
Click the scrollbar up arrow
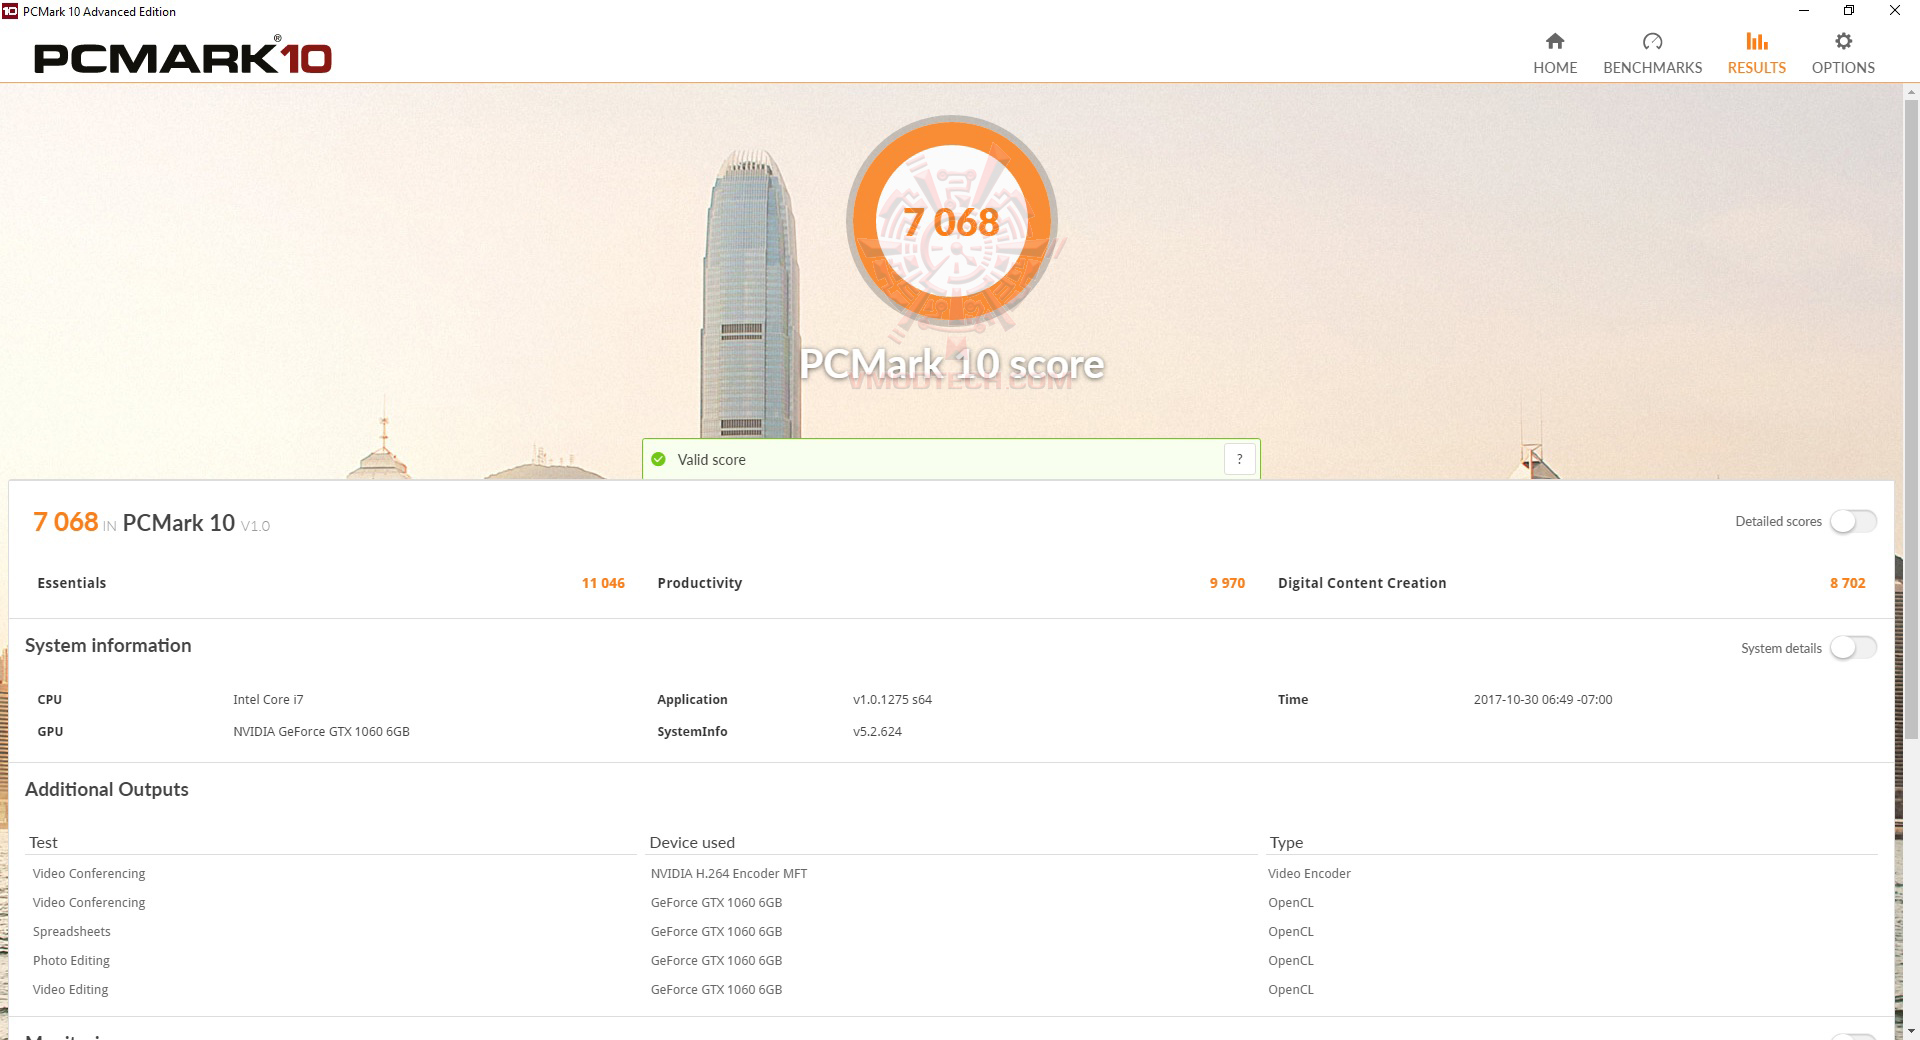[x=1911, y=91]
